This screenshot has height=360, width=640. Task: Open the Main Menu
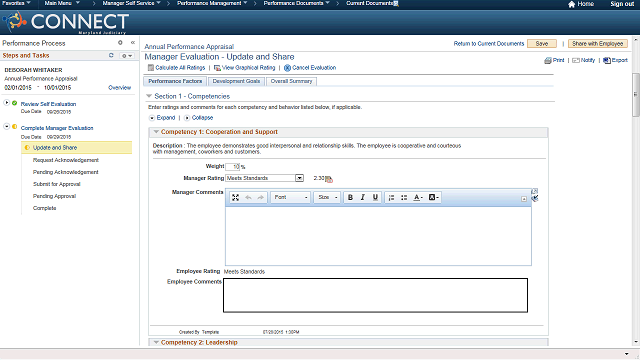pyautogui.click(x=62, y=3)
